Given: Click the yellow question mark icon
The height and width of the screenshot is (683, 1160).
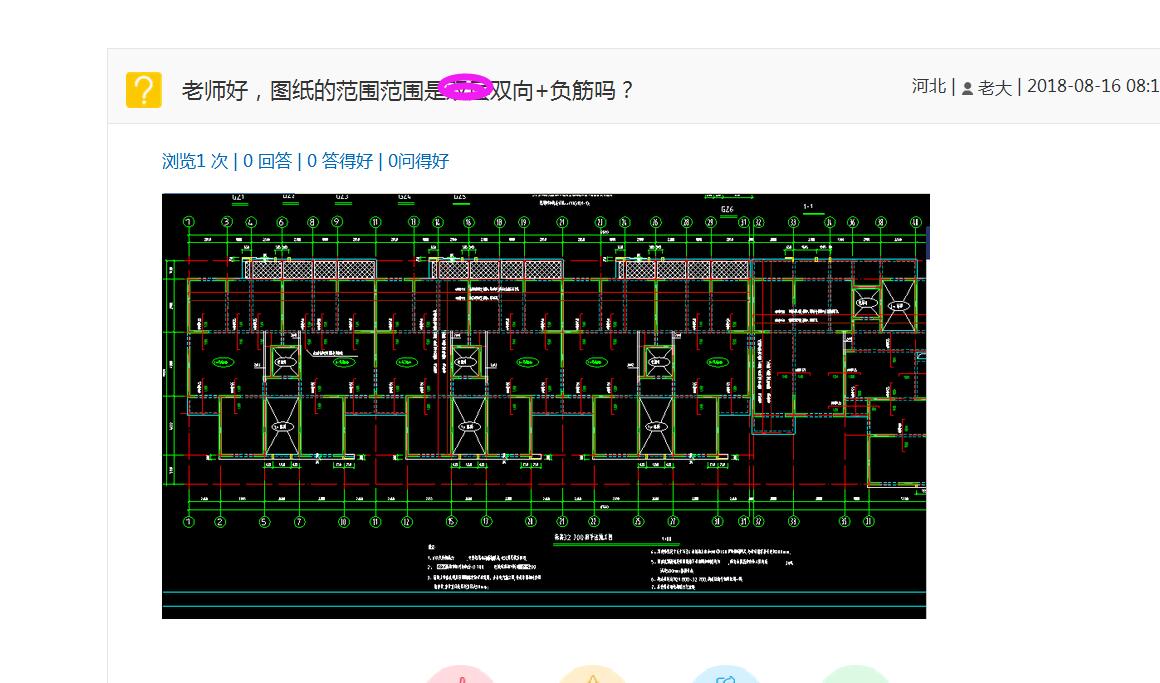Looking at the screenshot, I should coord(144,90).
